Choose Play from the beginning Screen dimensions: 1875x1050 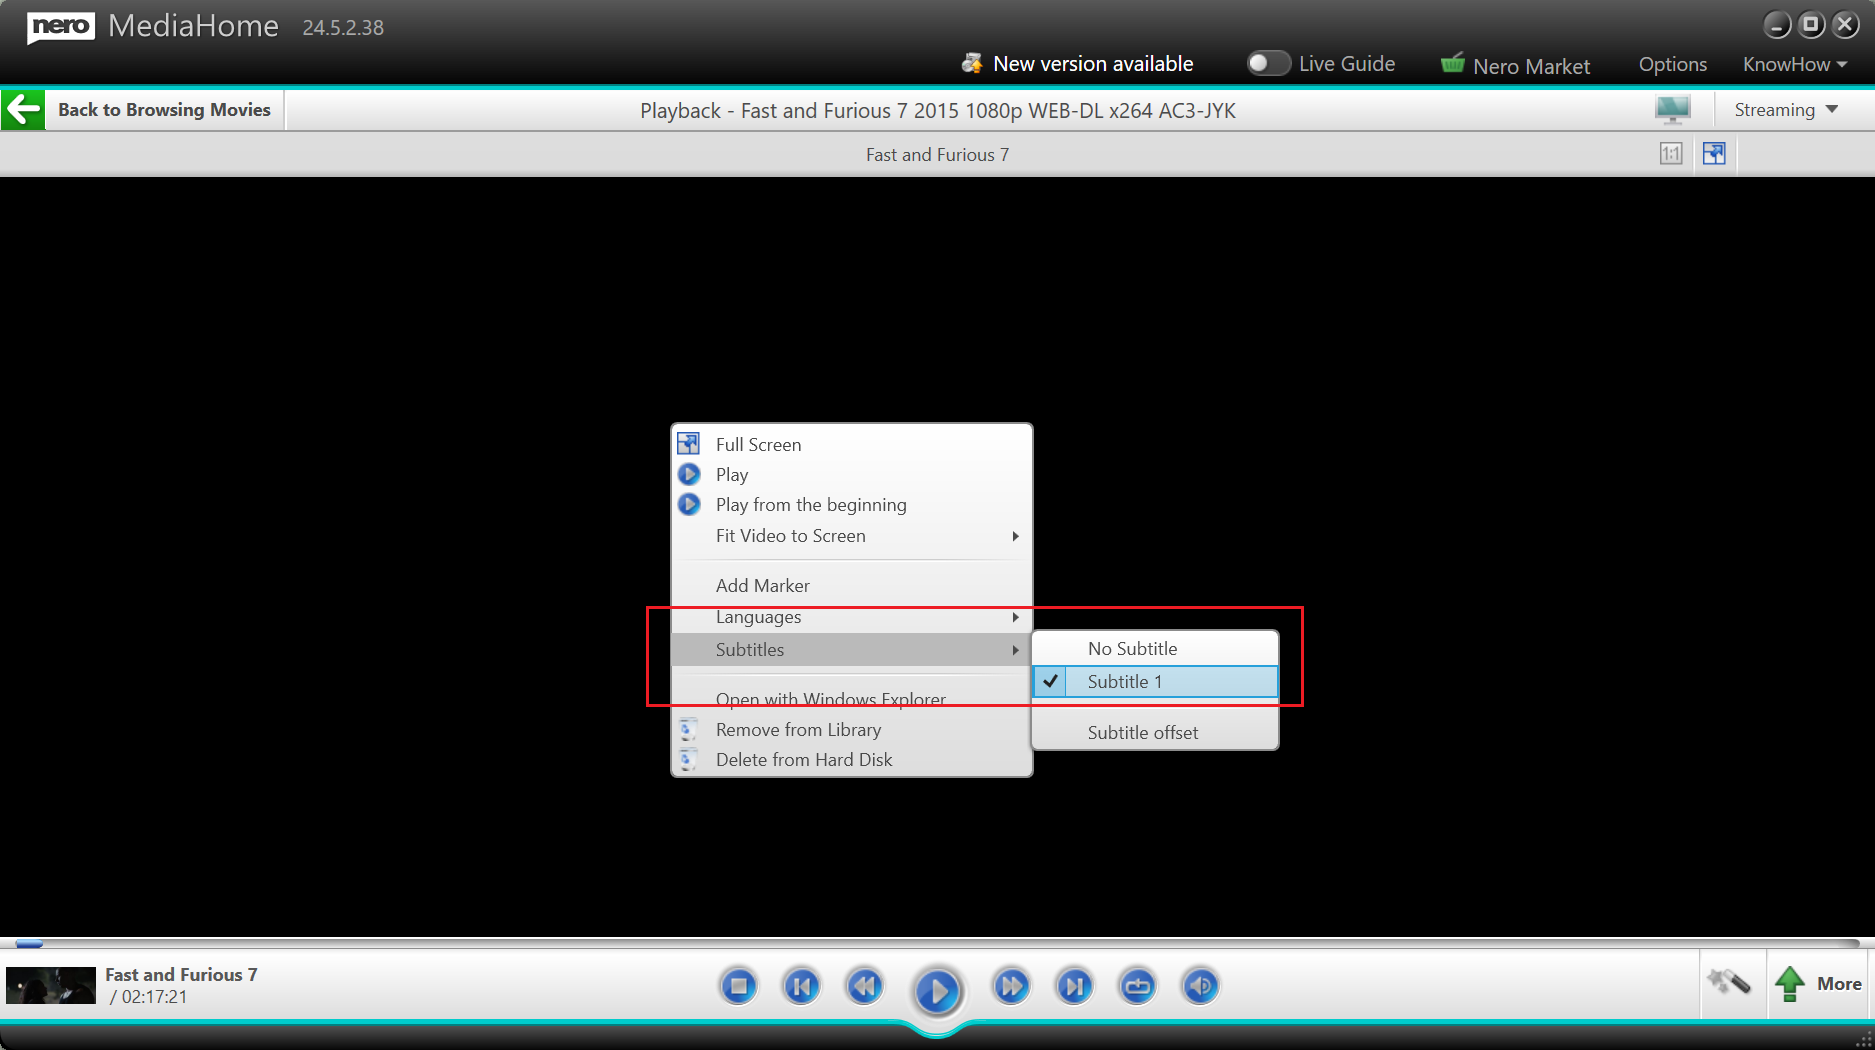point(852,505)
